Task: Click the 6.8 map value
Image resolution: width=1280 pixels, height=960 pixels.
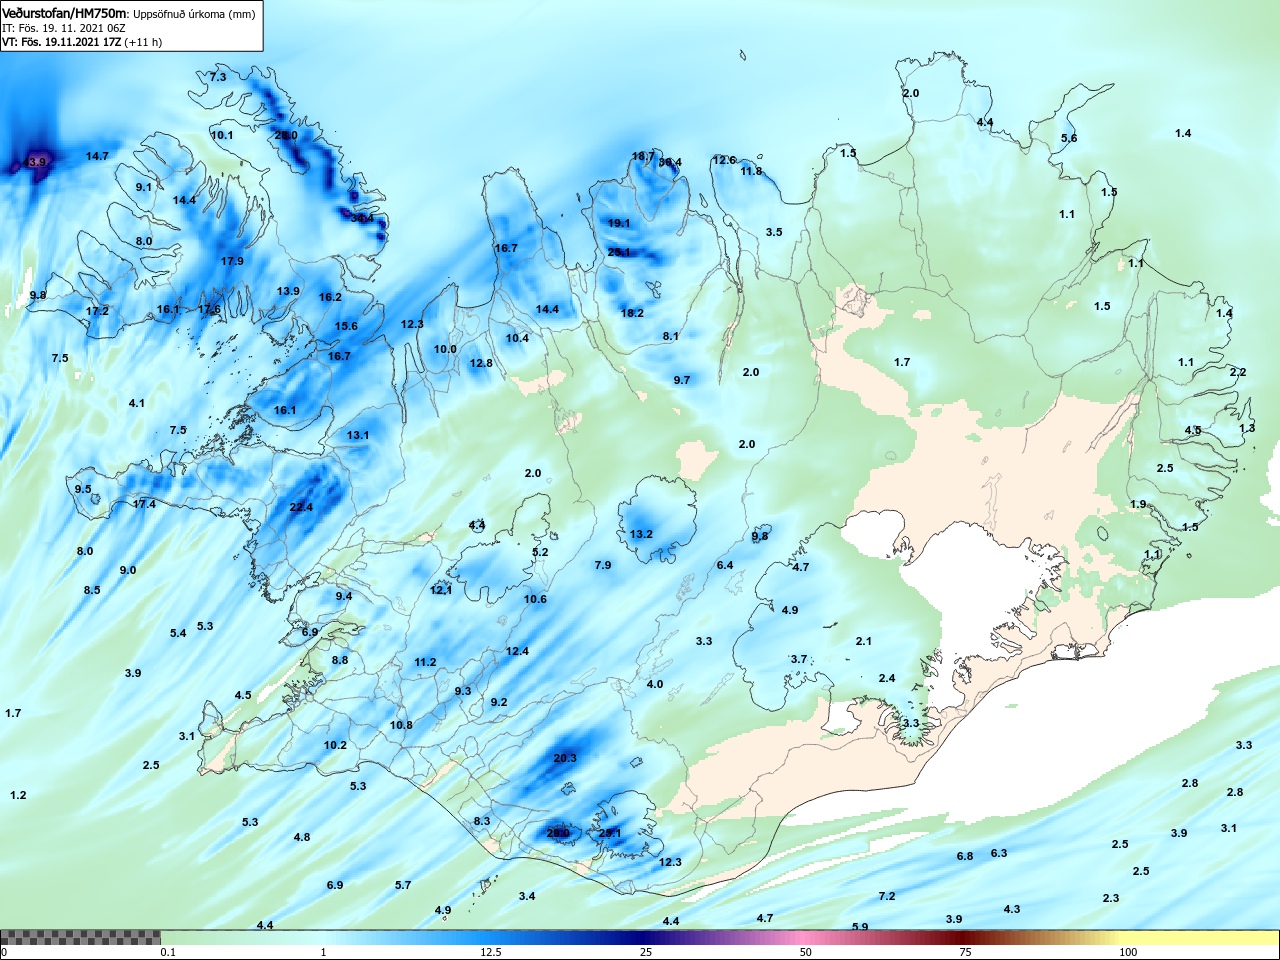Action: click(965, 856)
